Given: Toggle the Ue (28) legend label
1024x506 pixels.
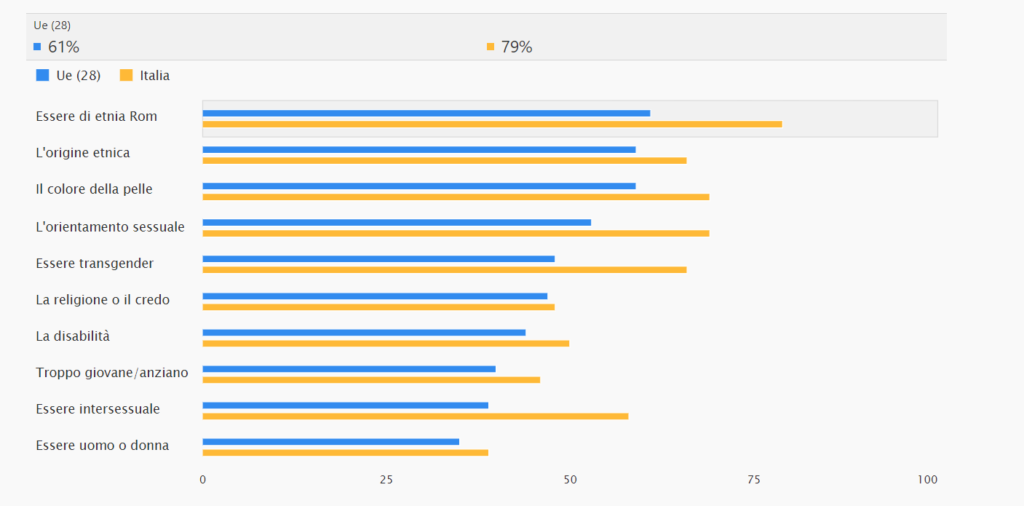Looking at the screenshot, I should click(78, 75).
